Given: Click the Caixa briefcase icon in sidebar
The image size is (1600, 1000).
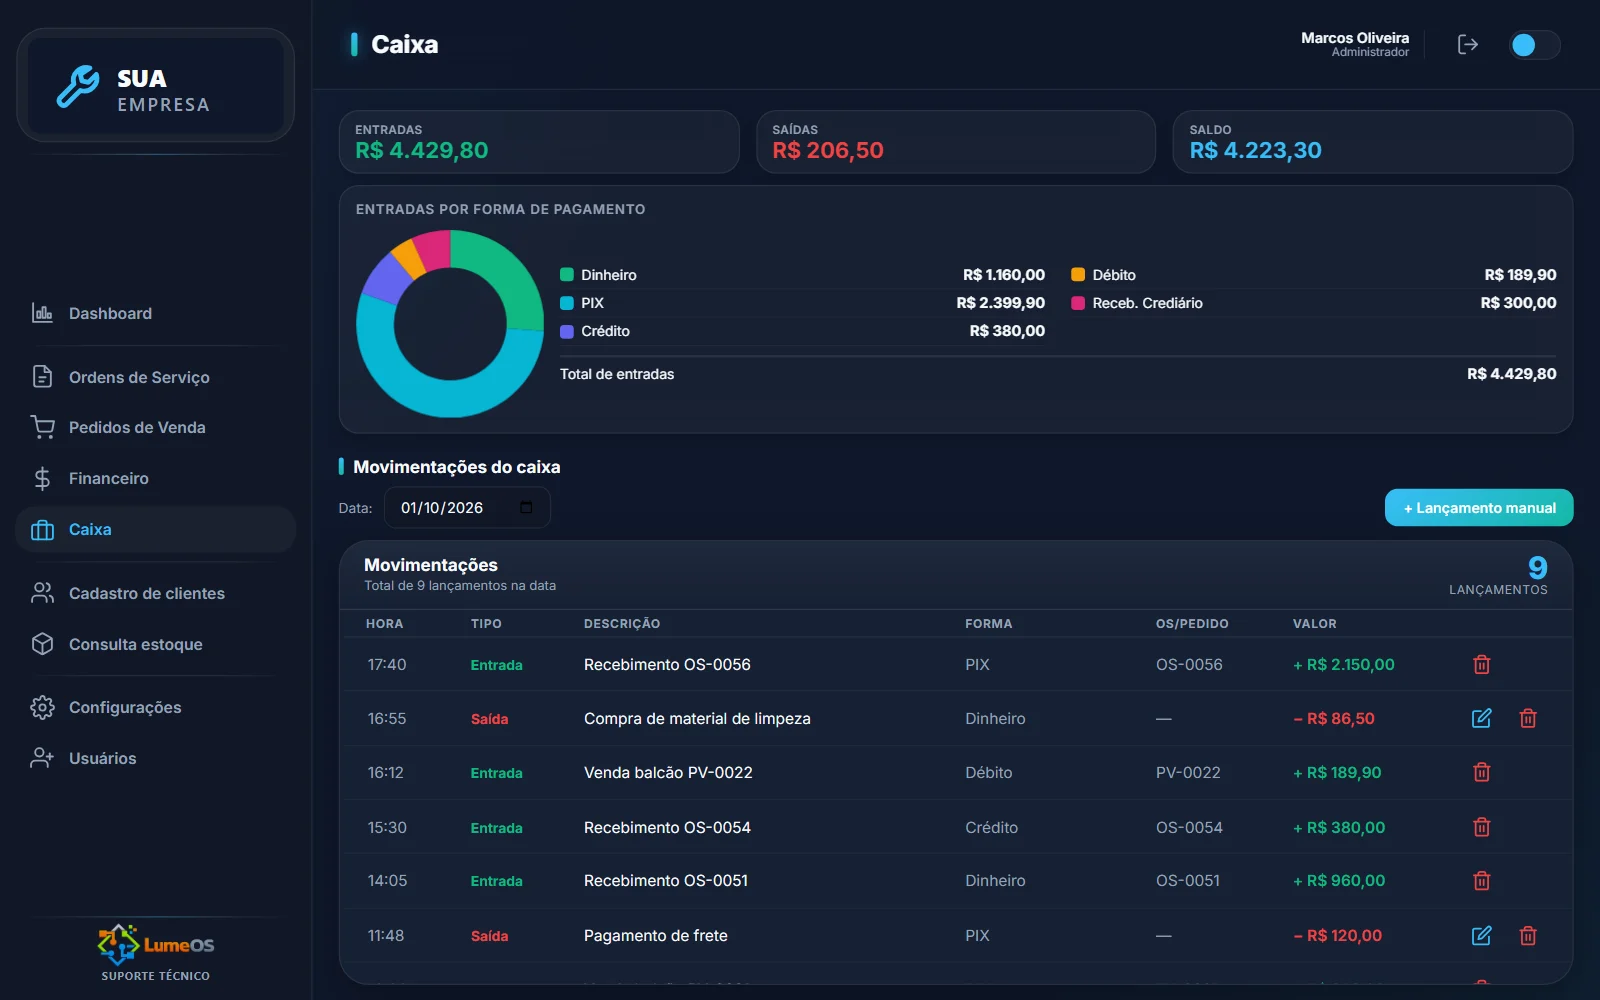Looking at the screenshot, I should tap(42, 530).
